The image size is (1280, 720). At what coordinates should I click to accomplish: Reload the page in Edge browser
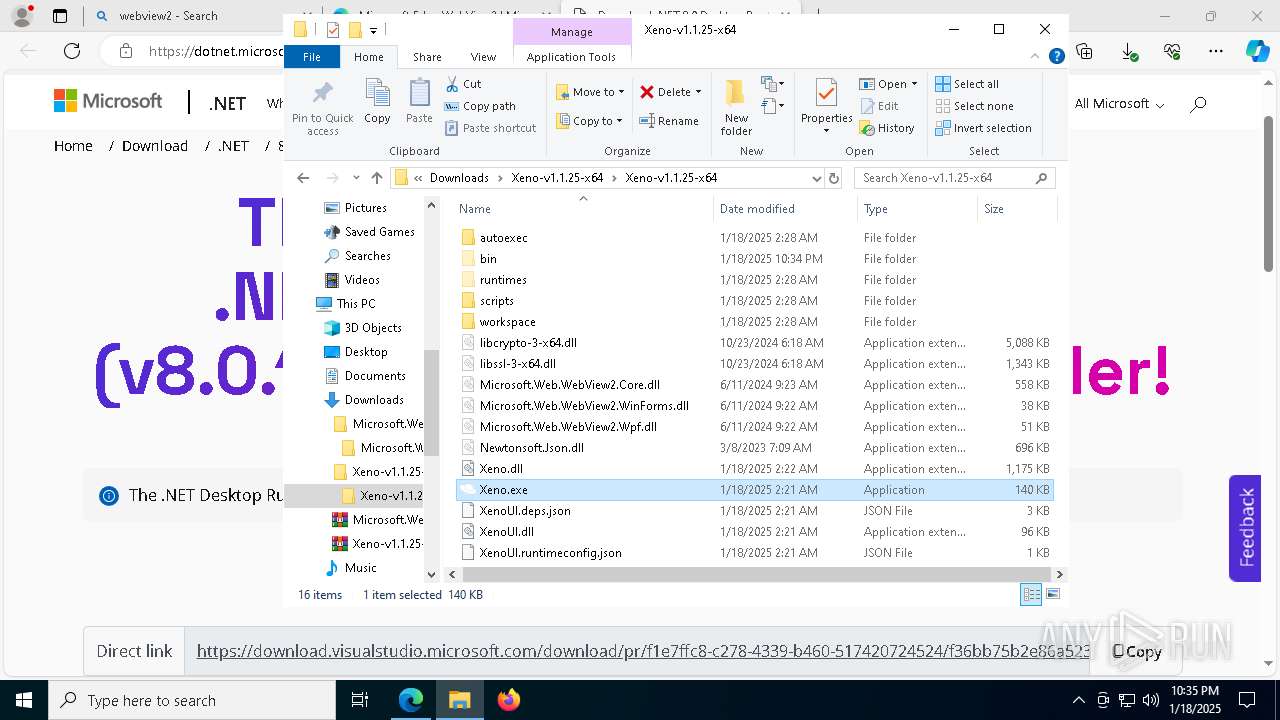point(72,51)
